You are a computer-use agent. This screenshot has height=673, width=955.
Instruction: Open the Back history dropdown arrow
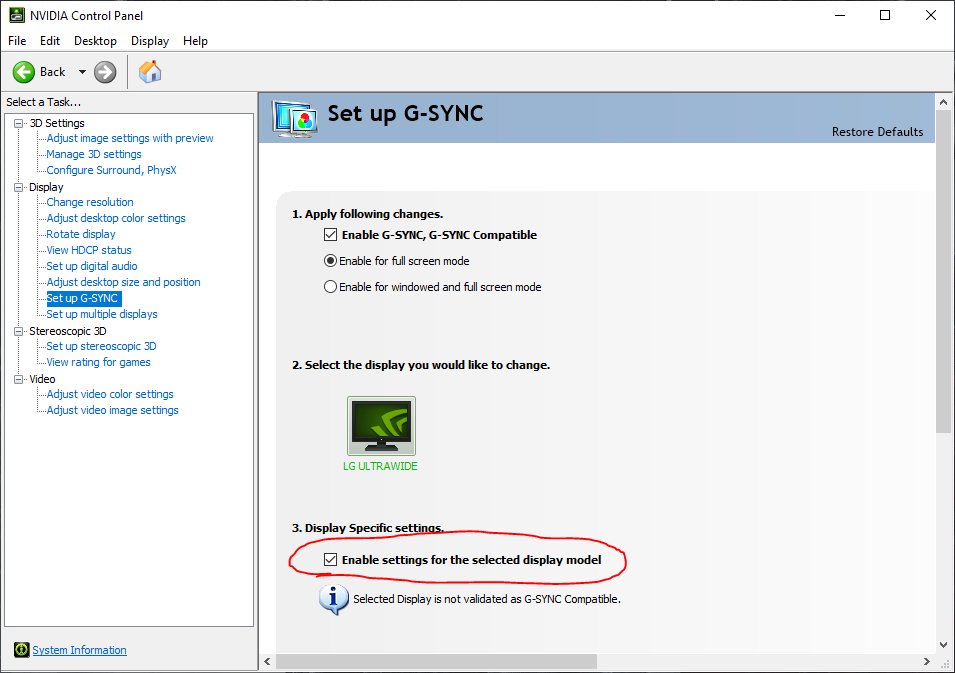click(82, 72)
